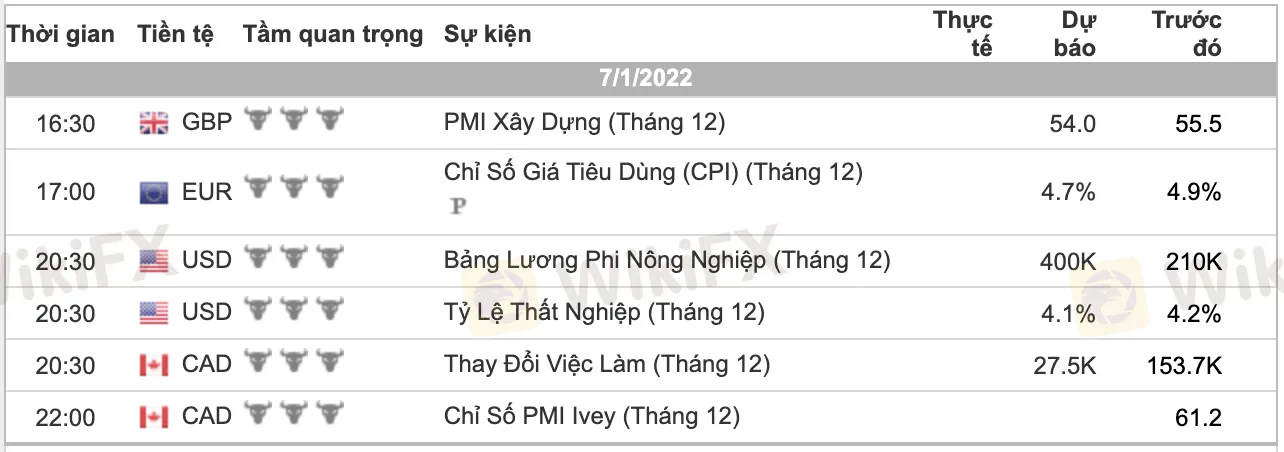
Task: Open the Chỉ Số Giá Tiêu Dùng (CPI) event
Action: (652, 172)
